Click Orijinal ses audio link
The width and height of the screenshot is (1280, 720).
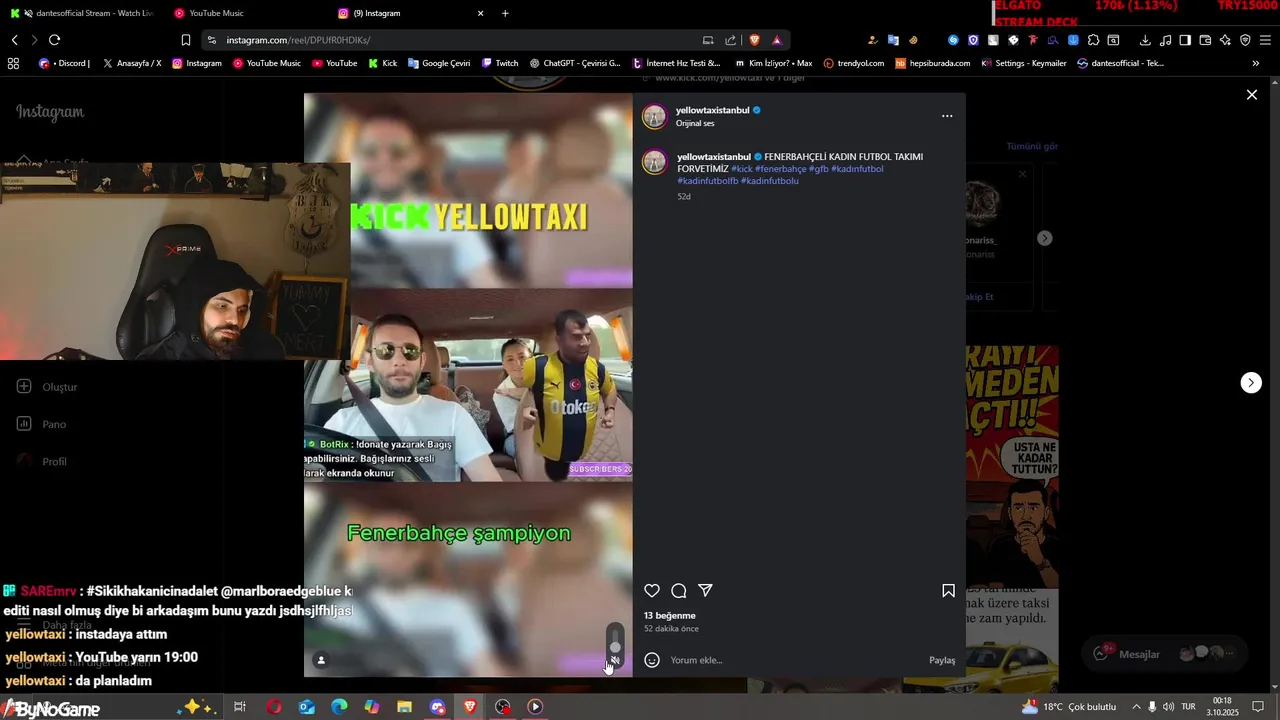click(x=695, y=124)
